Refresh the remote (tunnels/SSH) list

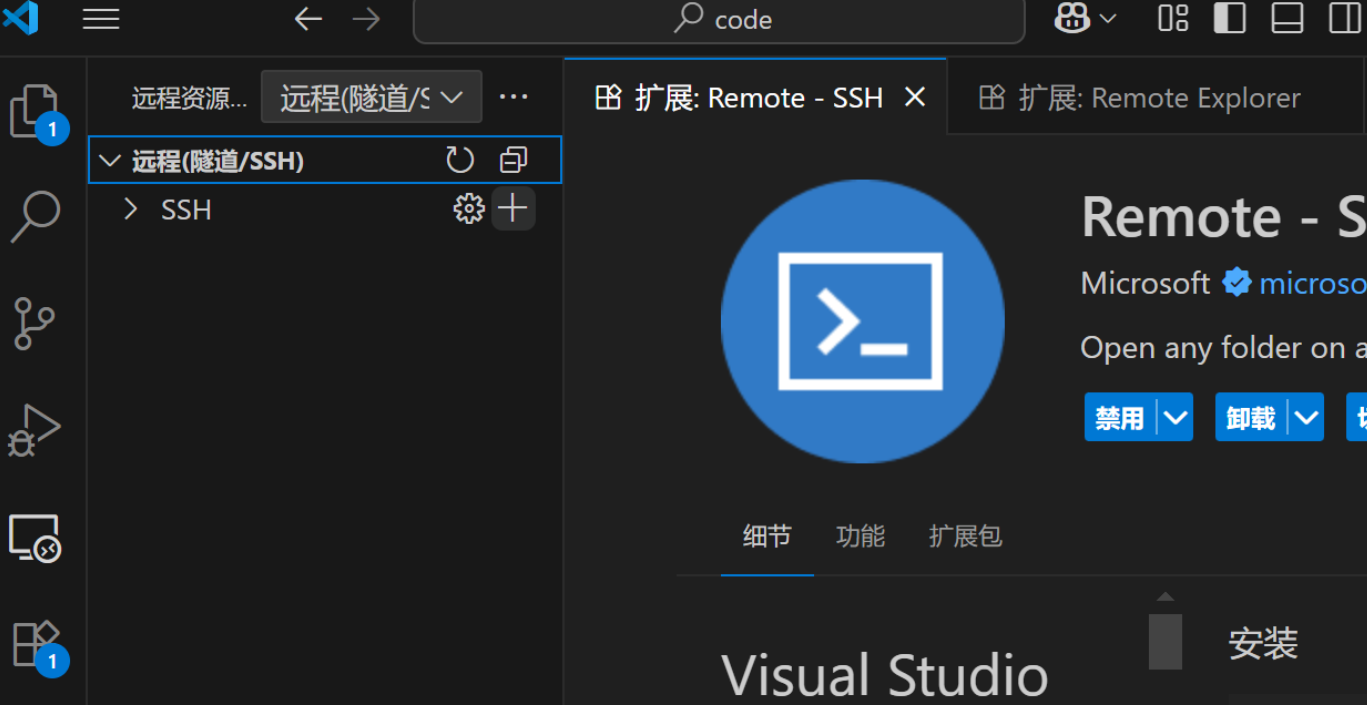click(460, 160)
